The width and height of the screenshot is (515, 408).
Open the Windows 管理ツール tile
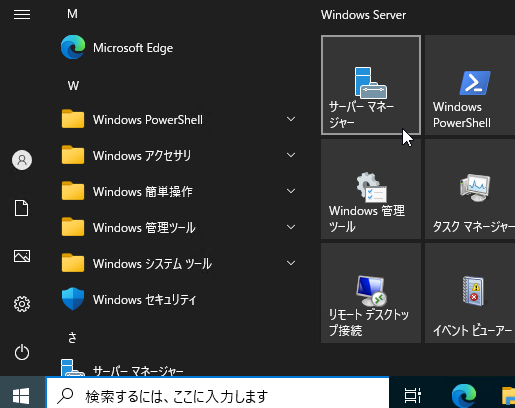371,189
